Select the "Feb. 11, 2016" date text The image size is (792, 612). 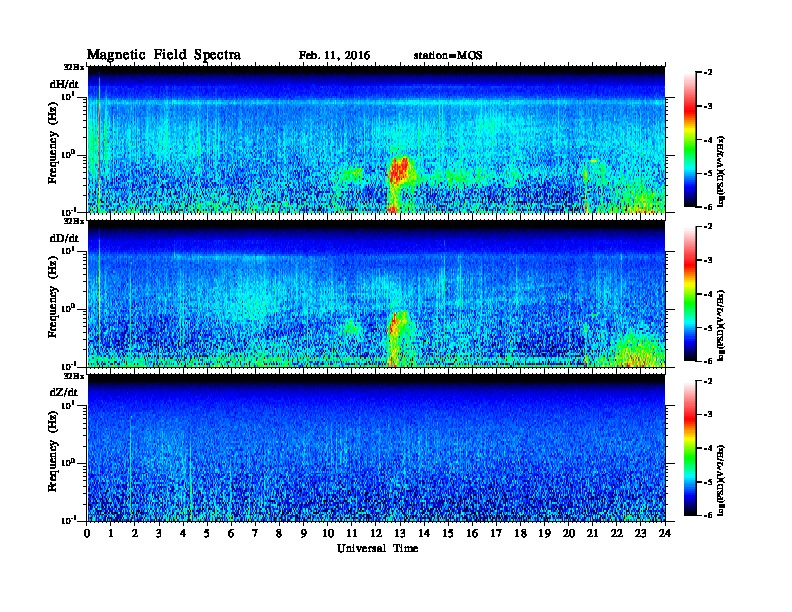pyautogui.click(x=334, y=56)
